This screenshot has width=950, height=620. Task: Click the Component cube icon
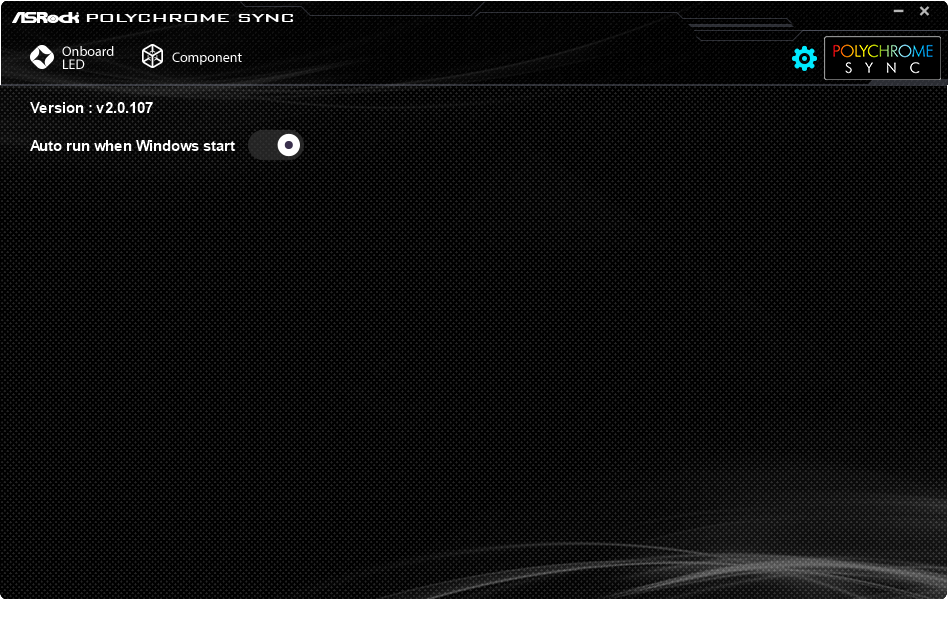[x=152, y=56]
